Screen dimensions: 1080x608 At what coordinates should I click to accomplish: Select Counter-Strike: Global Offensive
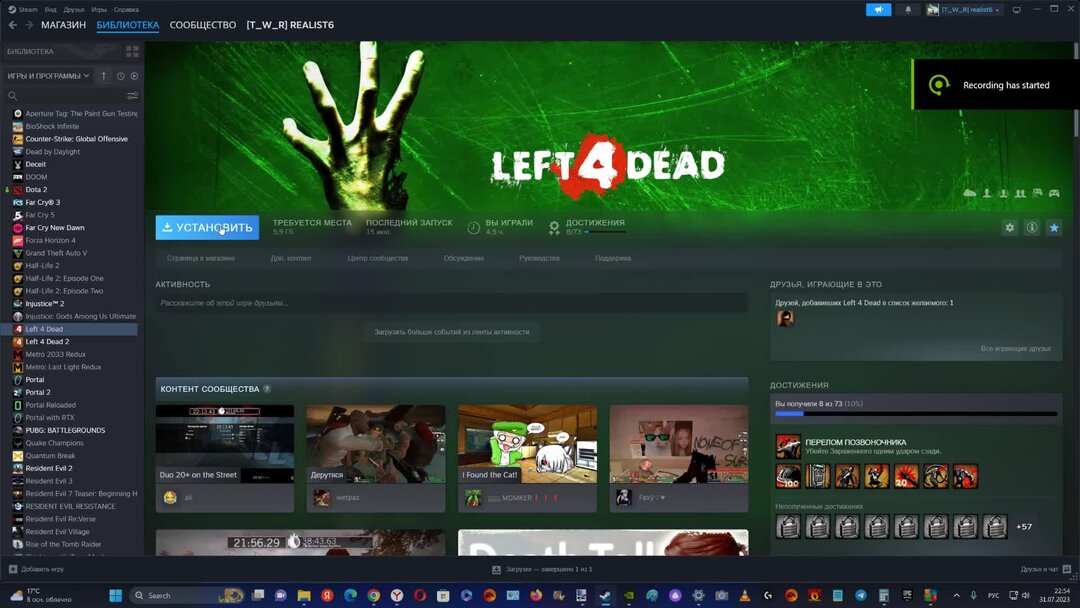click(76, 139)
